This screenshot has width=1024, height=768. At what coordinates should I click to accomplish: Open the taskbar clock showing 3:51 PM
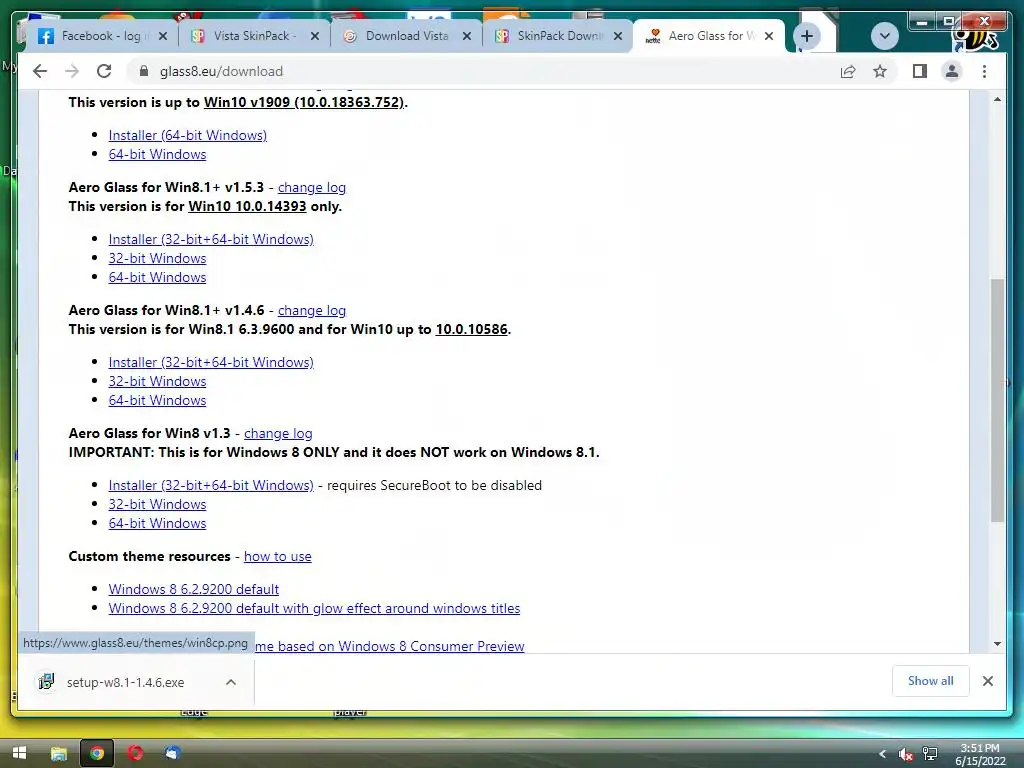(x=980, y=754)
